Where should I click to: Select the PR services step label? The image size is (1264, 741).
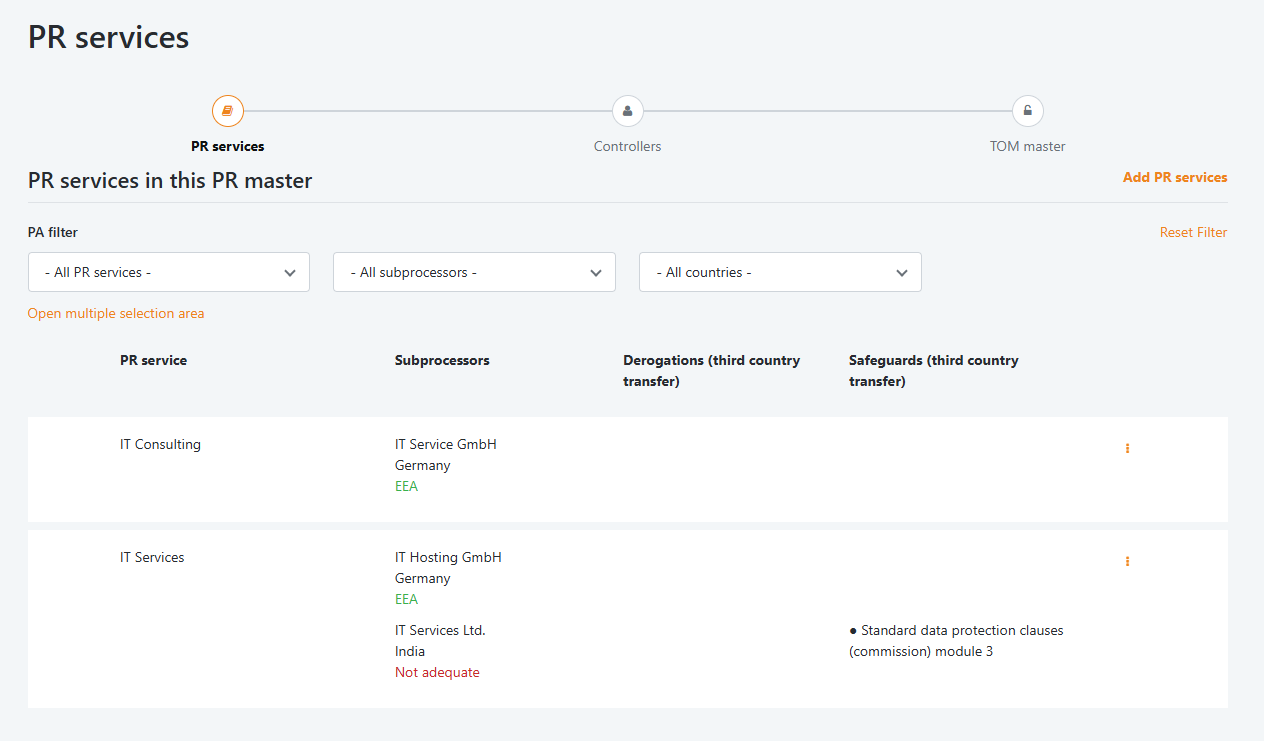[227, 146]
